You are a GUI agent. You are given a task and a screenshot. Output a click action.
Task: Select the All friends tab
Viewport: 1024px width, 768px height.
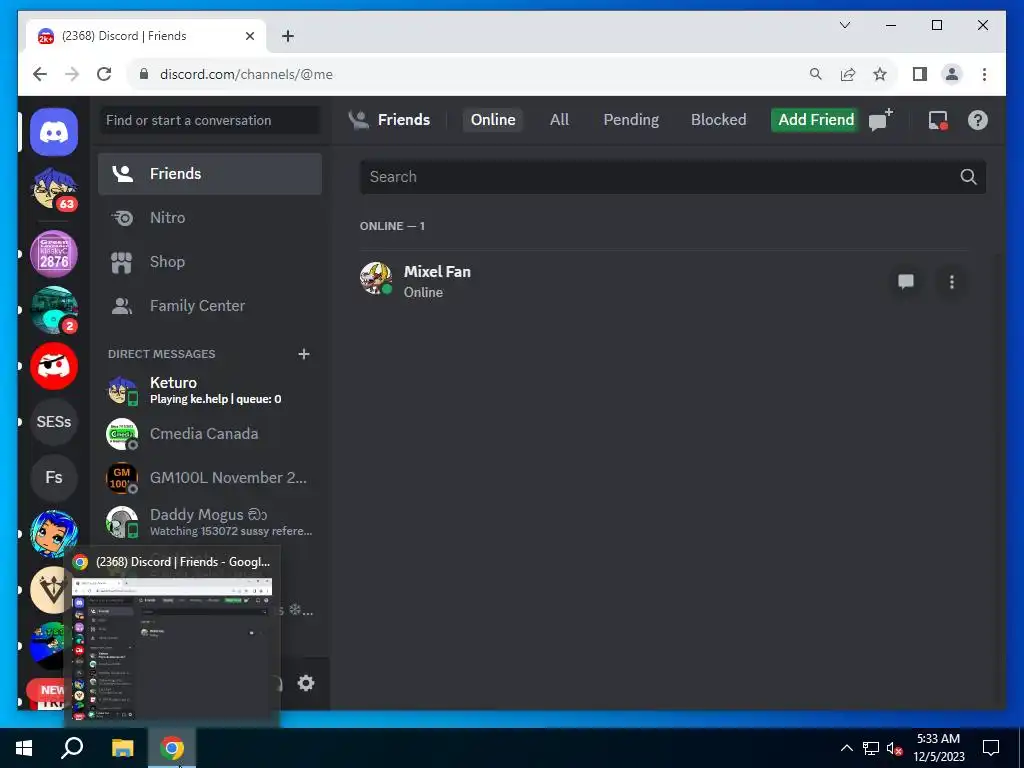pos(559,120)
